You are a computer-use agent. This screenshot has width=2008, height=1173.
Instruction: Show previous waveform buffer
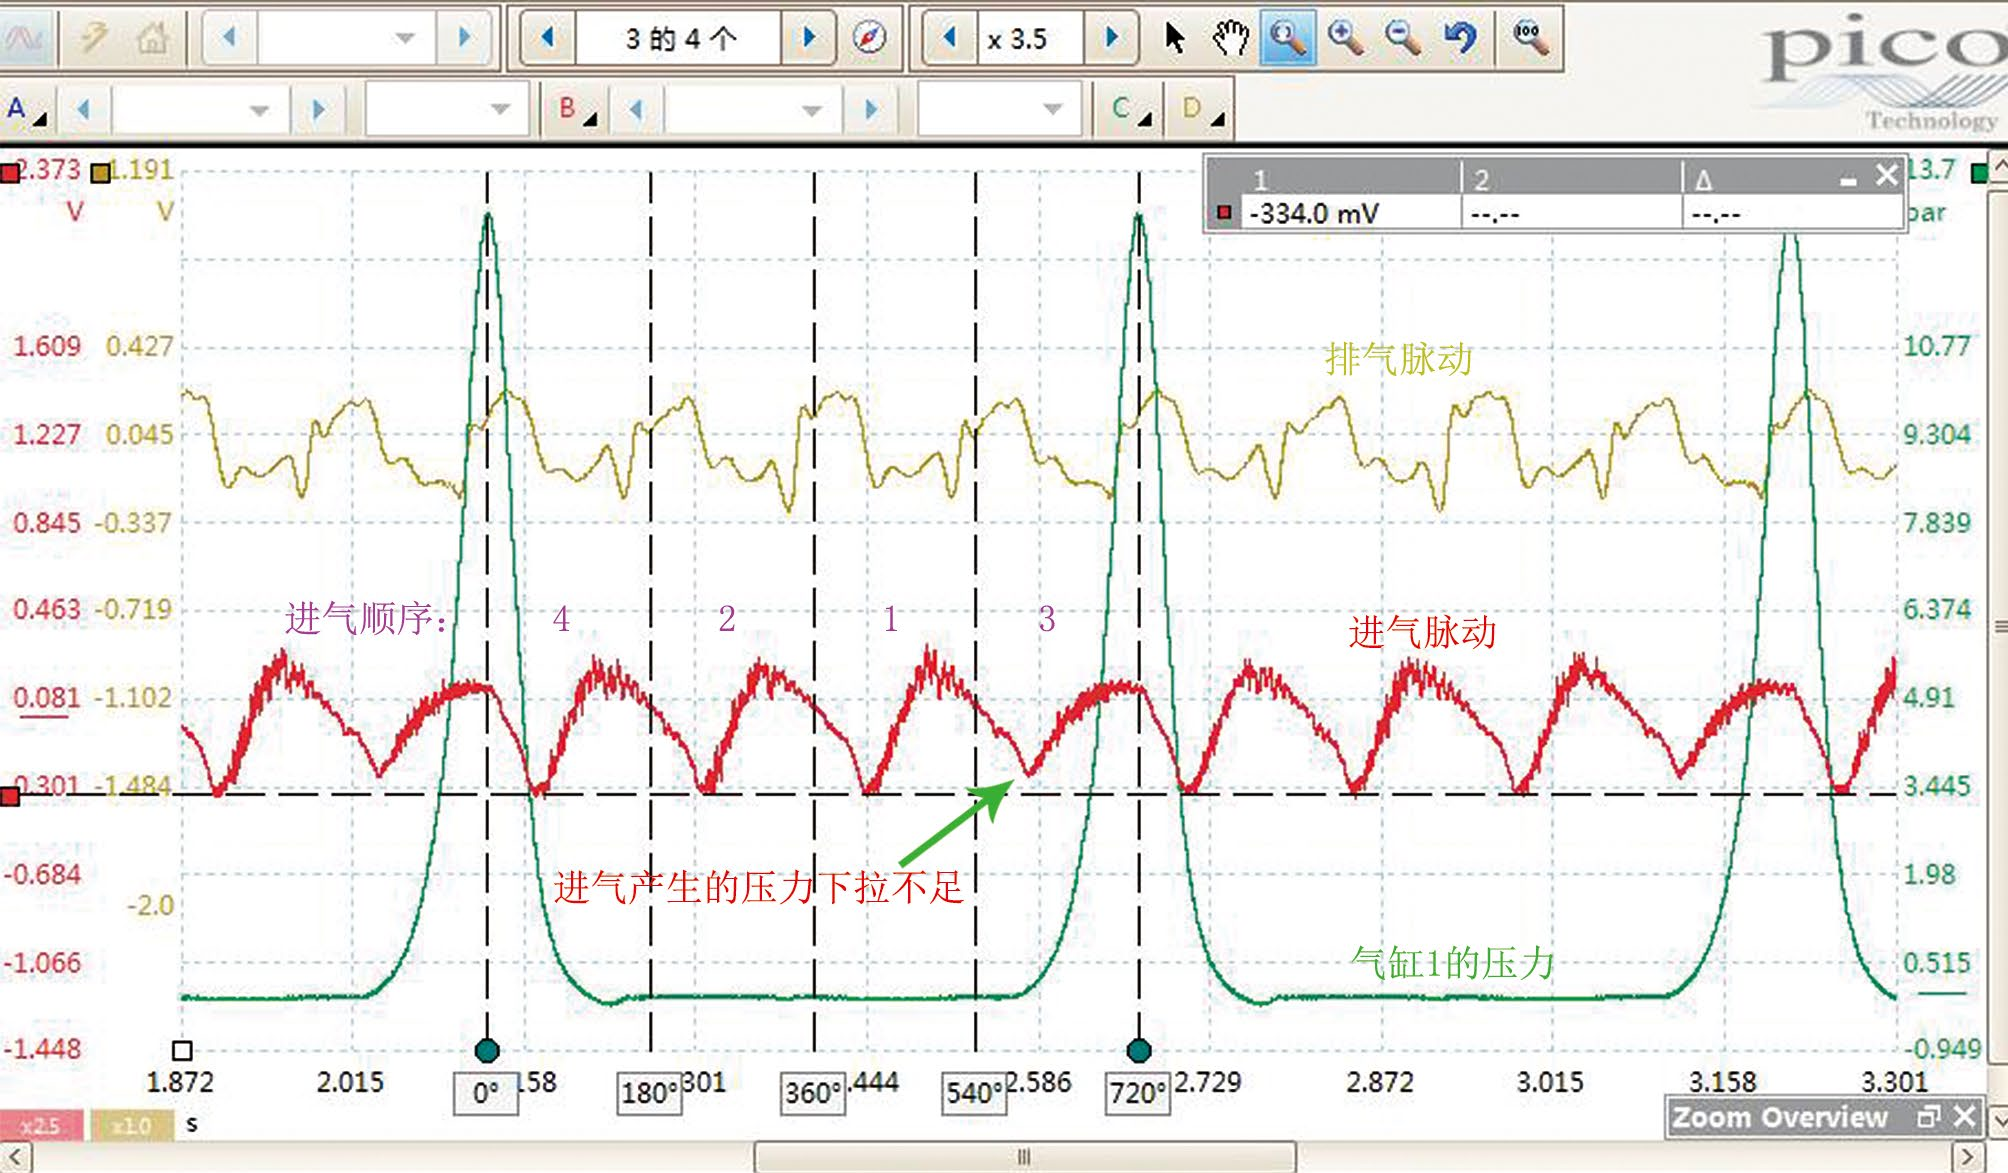(x=547, y=38)
